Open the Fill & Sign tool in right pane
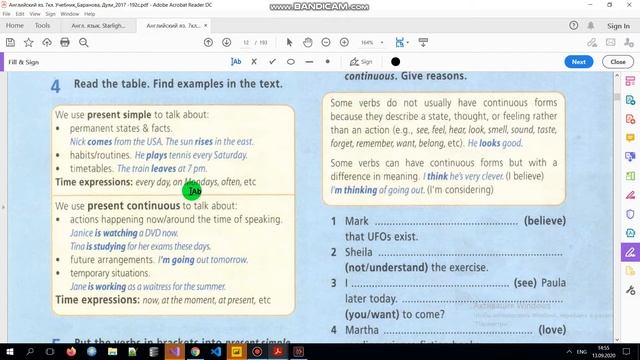Viewport: 640px width, 360px height. (x=630, y=252)
